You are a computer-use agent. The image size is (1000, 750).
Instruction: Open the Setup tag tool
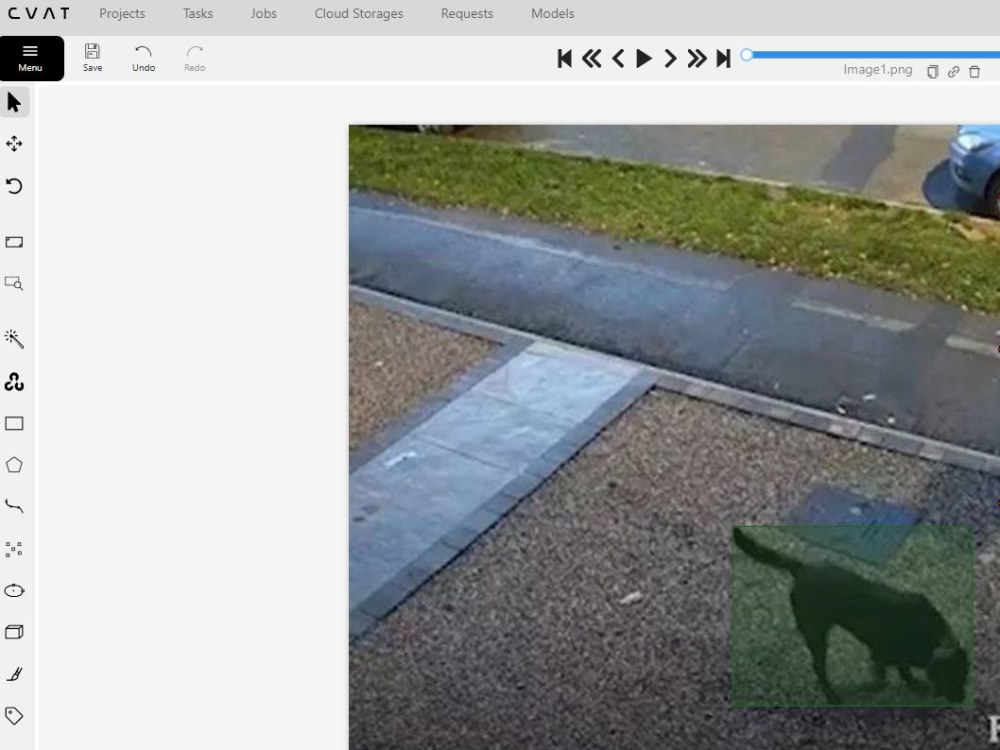[x=14, y=716]
